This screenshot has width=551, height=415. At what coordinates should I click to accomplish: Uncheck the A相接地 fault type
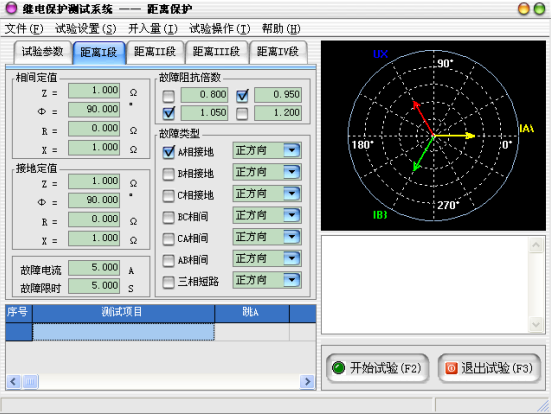[x=169, y=152]
